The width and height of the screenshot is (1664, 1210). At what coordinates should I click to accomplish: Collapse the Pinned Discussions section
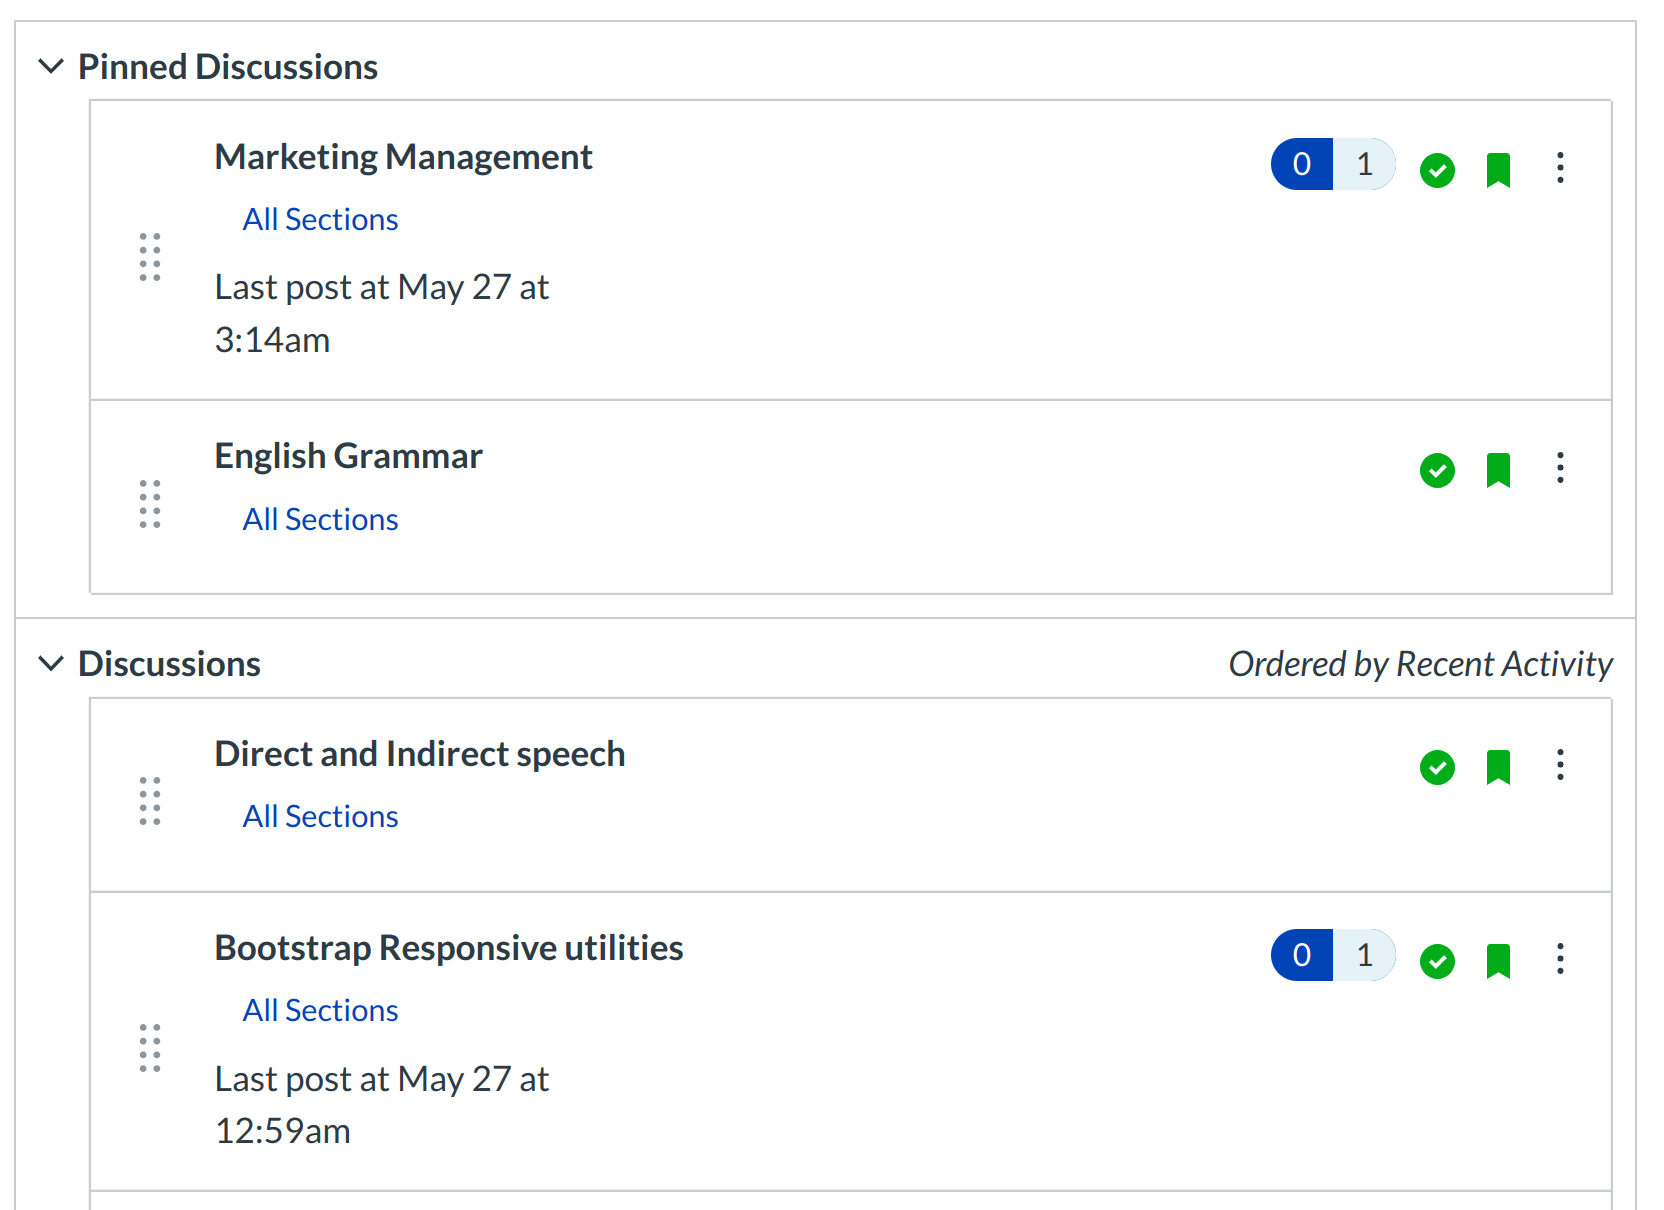point(51,67)
